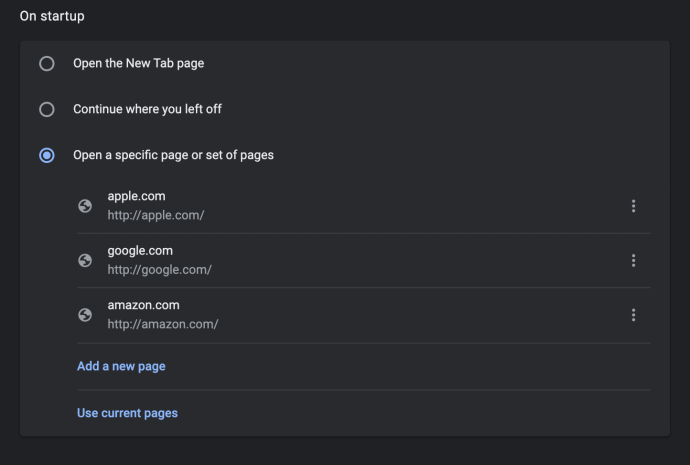Open more actions menu for amazon.com
The image size is (690, 465).
click(633, 315)
